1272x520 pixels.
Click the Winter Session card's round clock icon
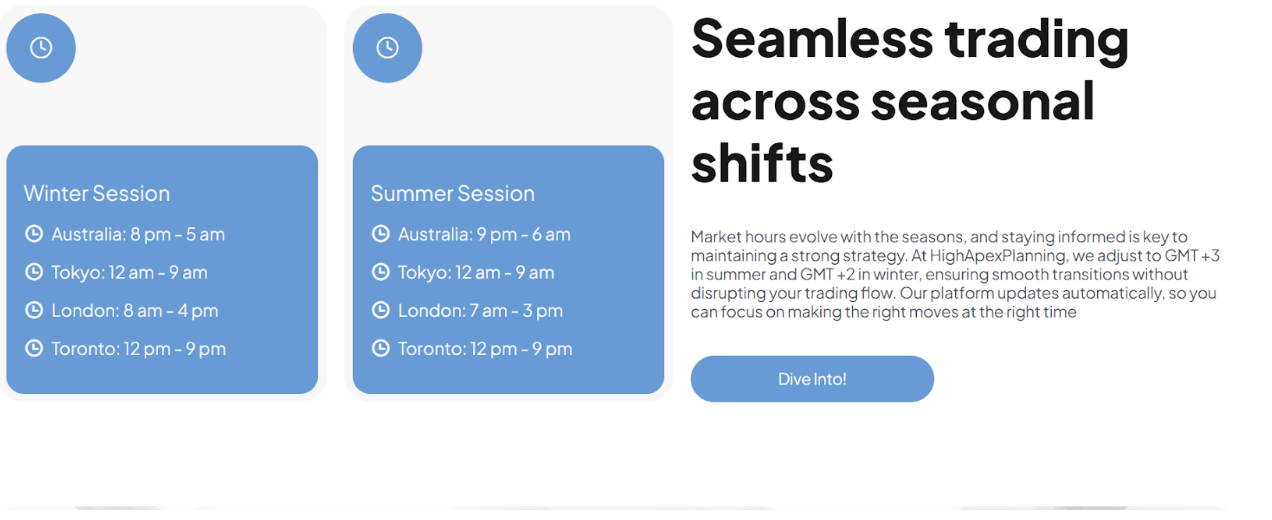[41, 48]
